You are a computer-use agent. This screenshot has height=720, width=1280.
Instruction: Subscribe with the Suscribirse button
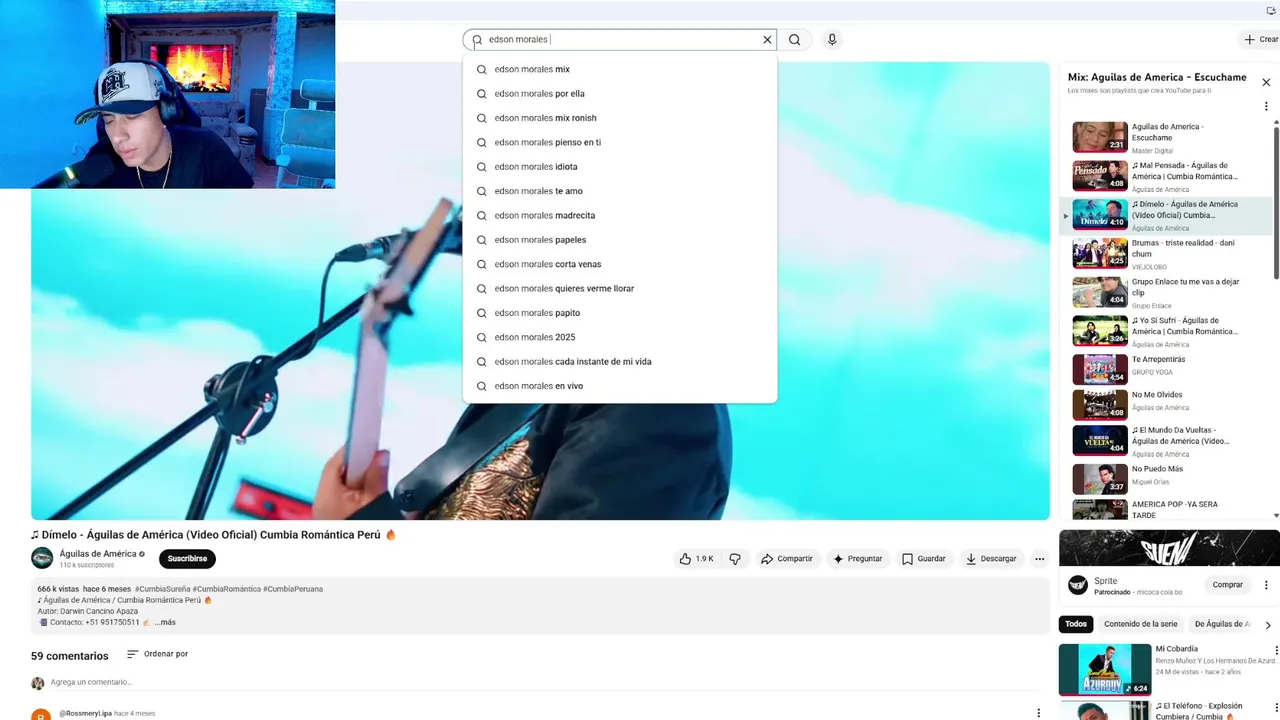click(187, 559)
